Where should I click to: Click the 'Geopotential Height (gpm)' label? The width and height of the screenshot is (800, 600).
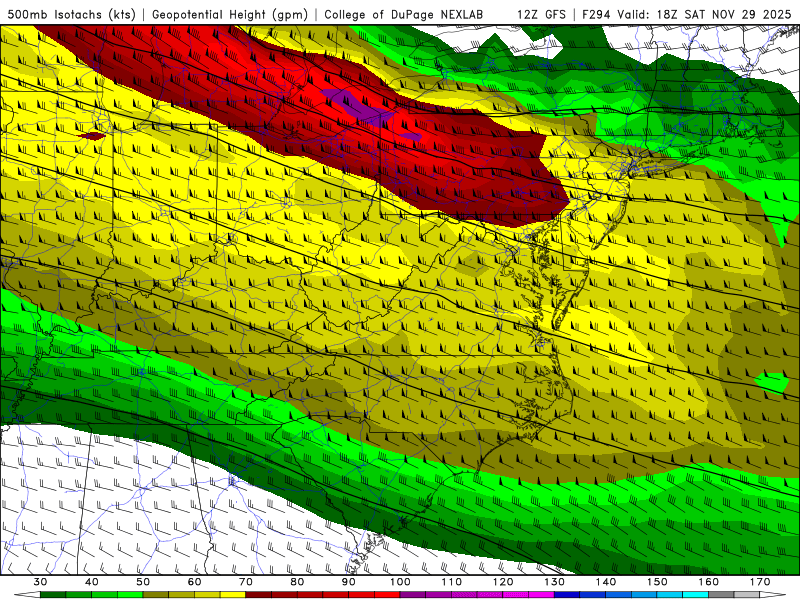point(230,14)
